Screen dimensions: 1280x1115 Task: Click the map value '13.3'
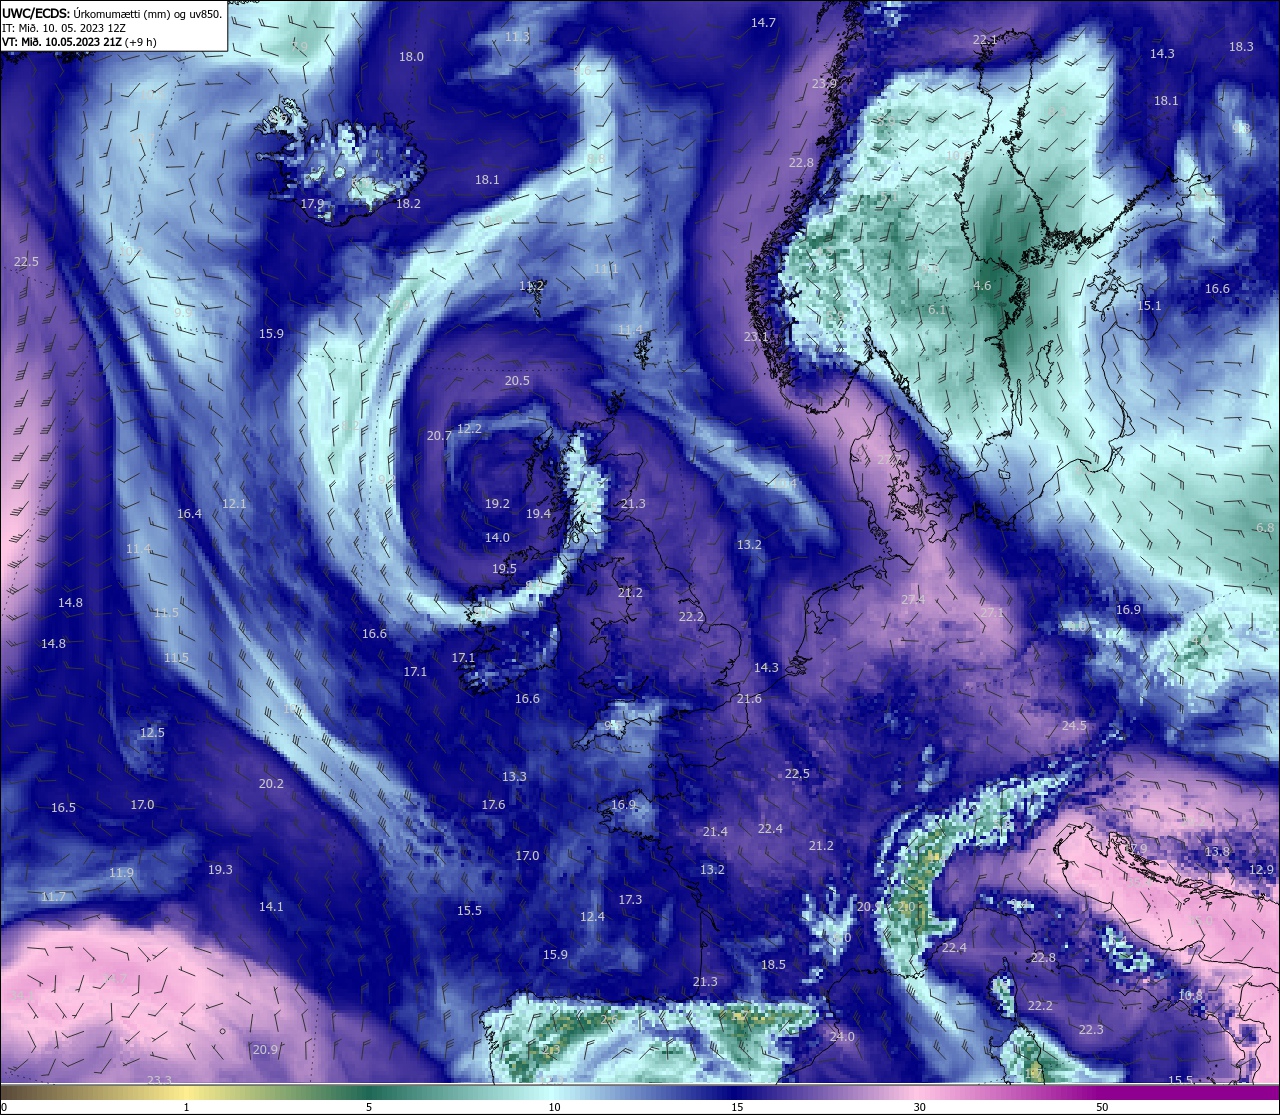[x=514, y=777]
